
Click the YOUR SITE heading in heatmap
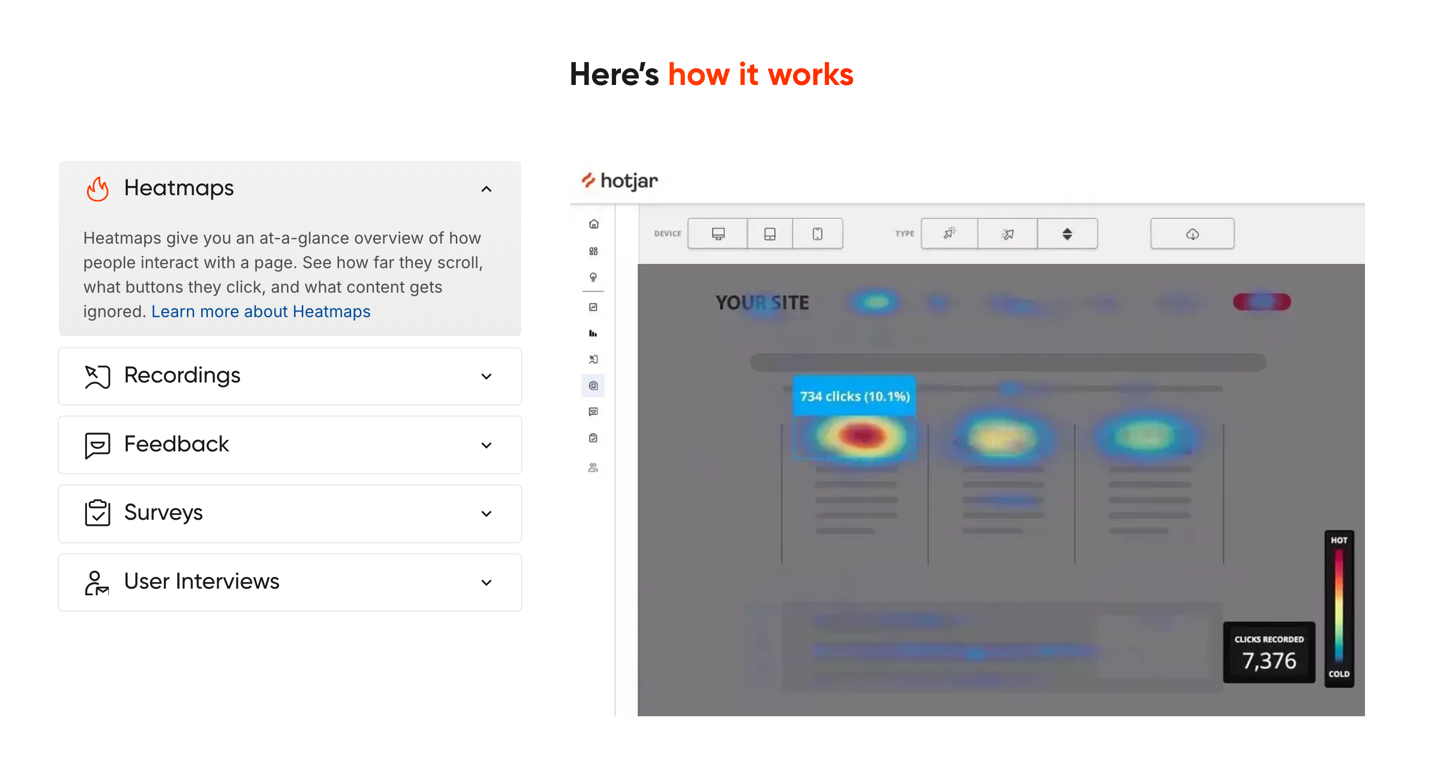(762, 303)
